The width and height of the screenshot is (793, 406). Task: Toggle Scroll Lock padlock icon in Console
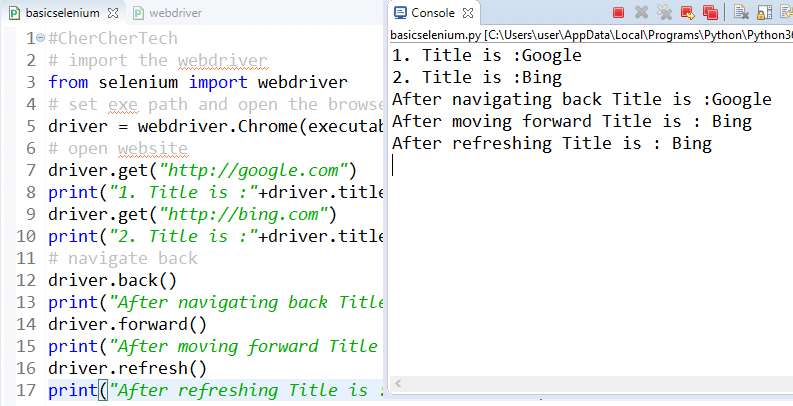click(x=764, y=12)
